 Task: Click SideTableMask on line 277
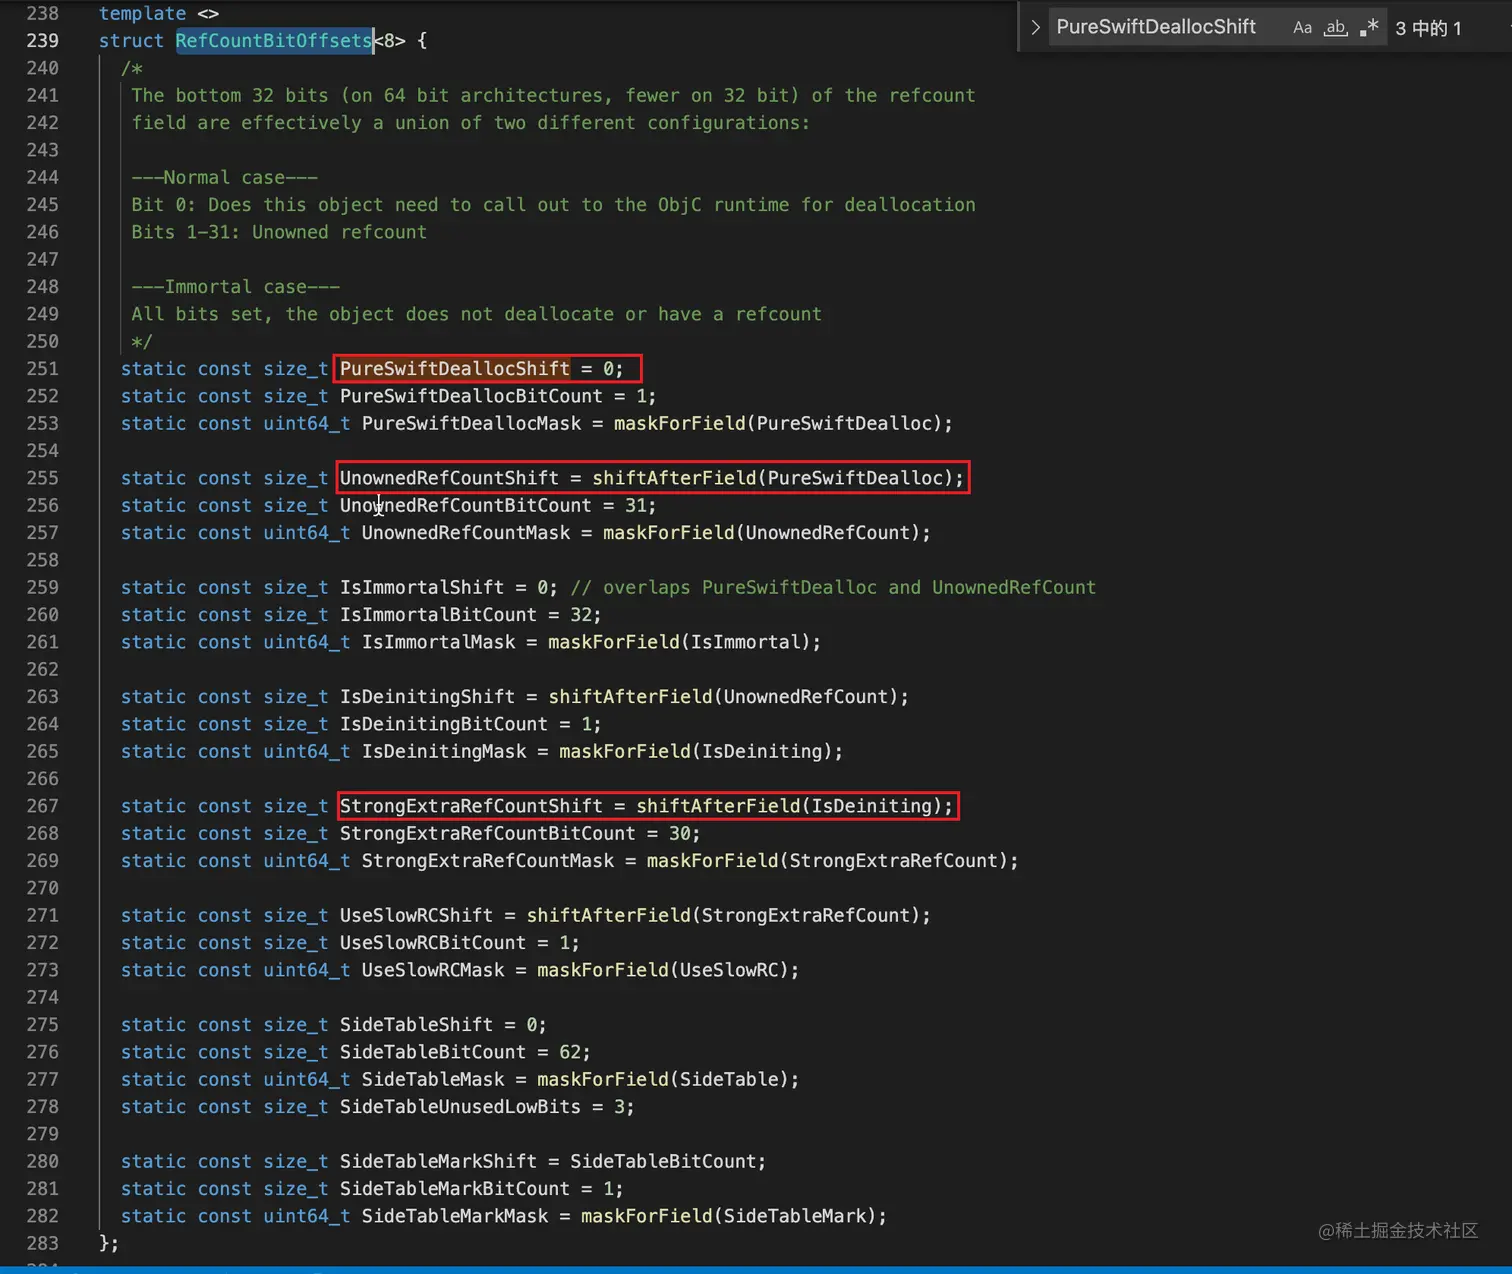pyautogui.click(x=433, y=1079)
